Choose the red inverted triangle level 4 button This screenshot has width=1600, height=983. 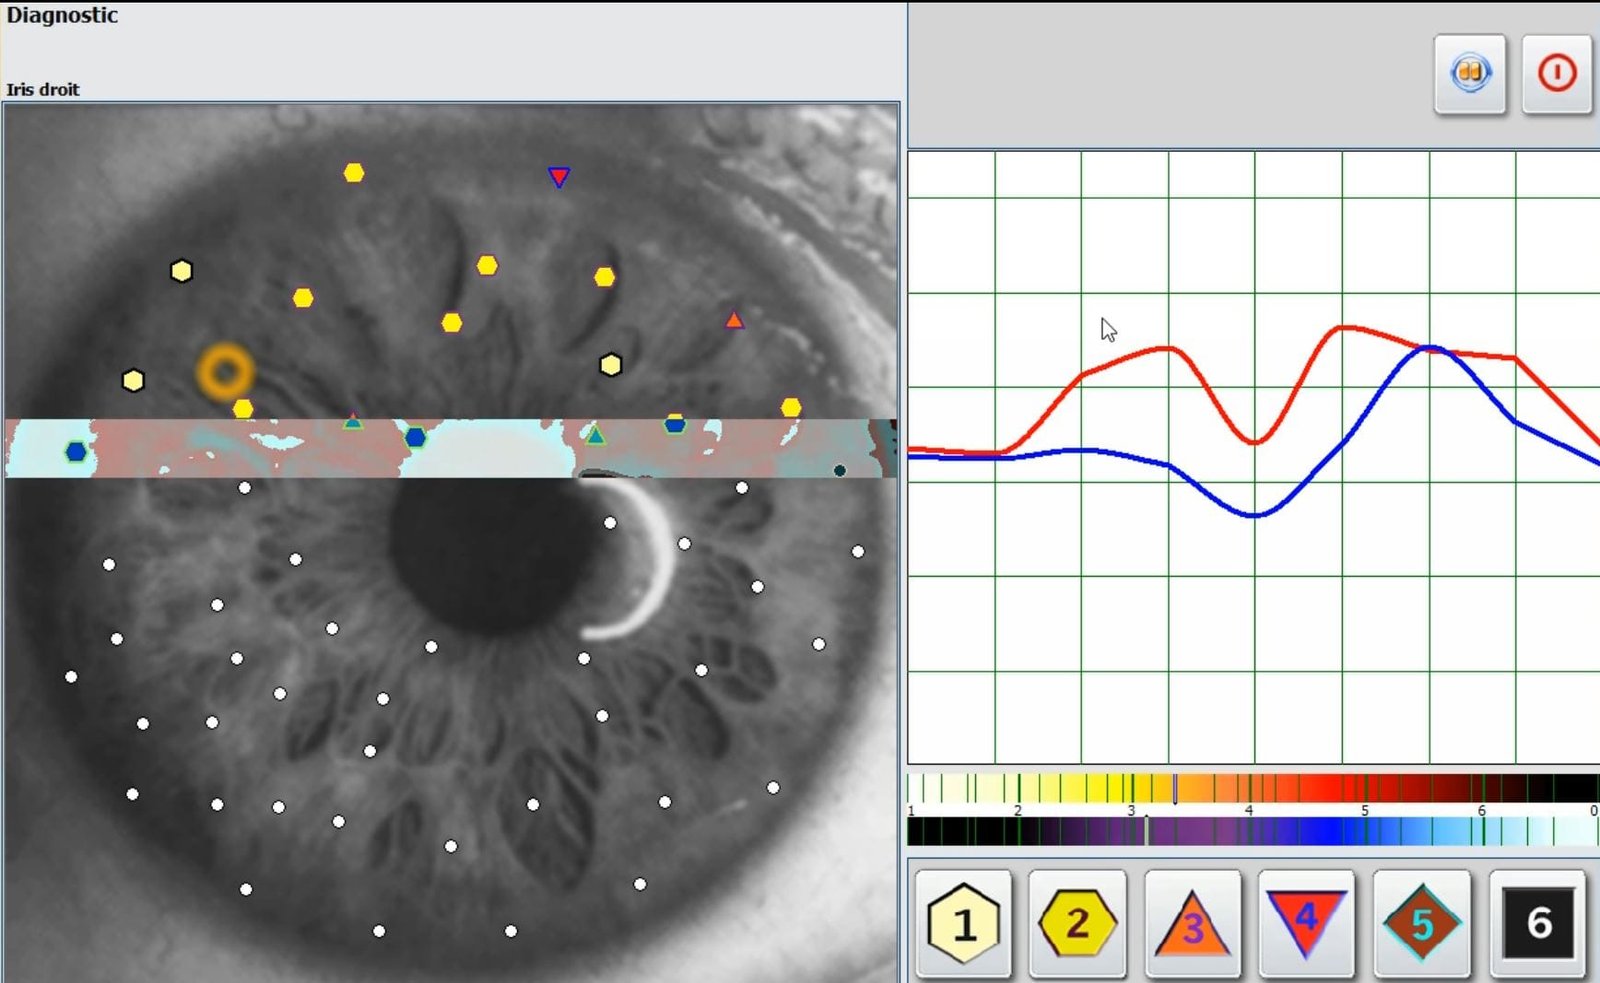tap(1306, 923)
